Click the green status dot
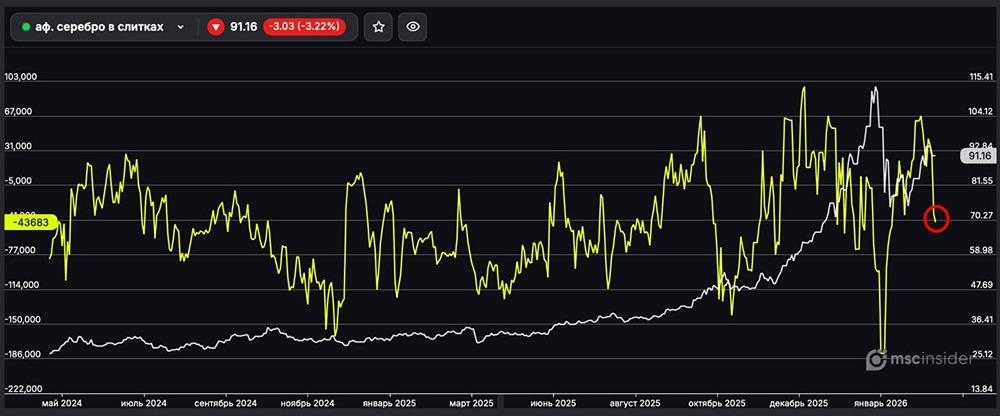The width and height of the screenshot is (1000, 416). pyautogui.click(x=26, y=27)
